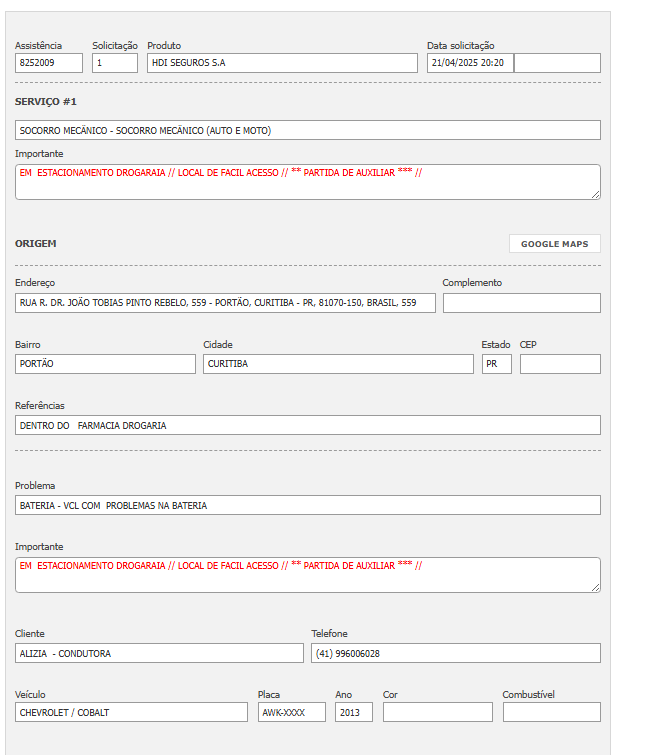
Task: Click the empty CEP field
Action: (560, 364)
